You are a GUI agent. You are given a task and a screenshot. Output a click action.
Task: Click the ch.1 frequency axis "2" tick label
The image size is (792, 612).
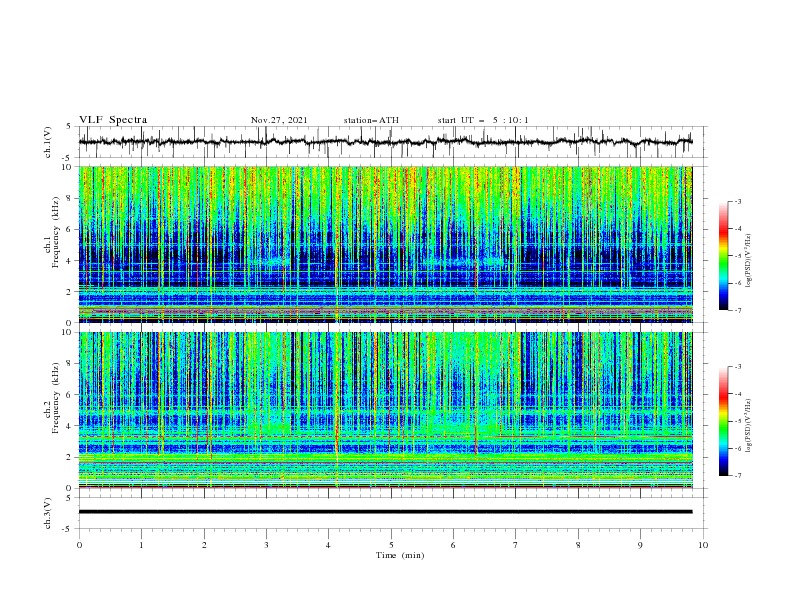point(71,292)
